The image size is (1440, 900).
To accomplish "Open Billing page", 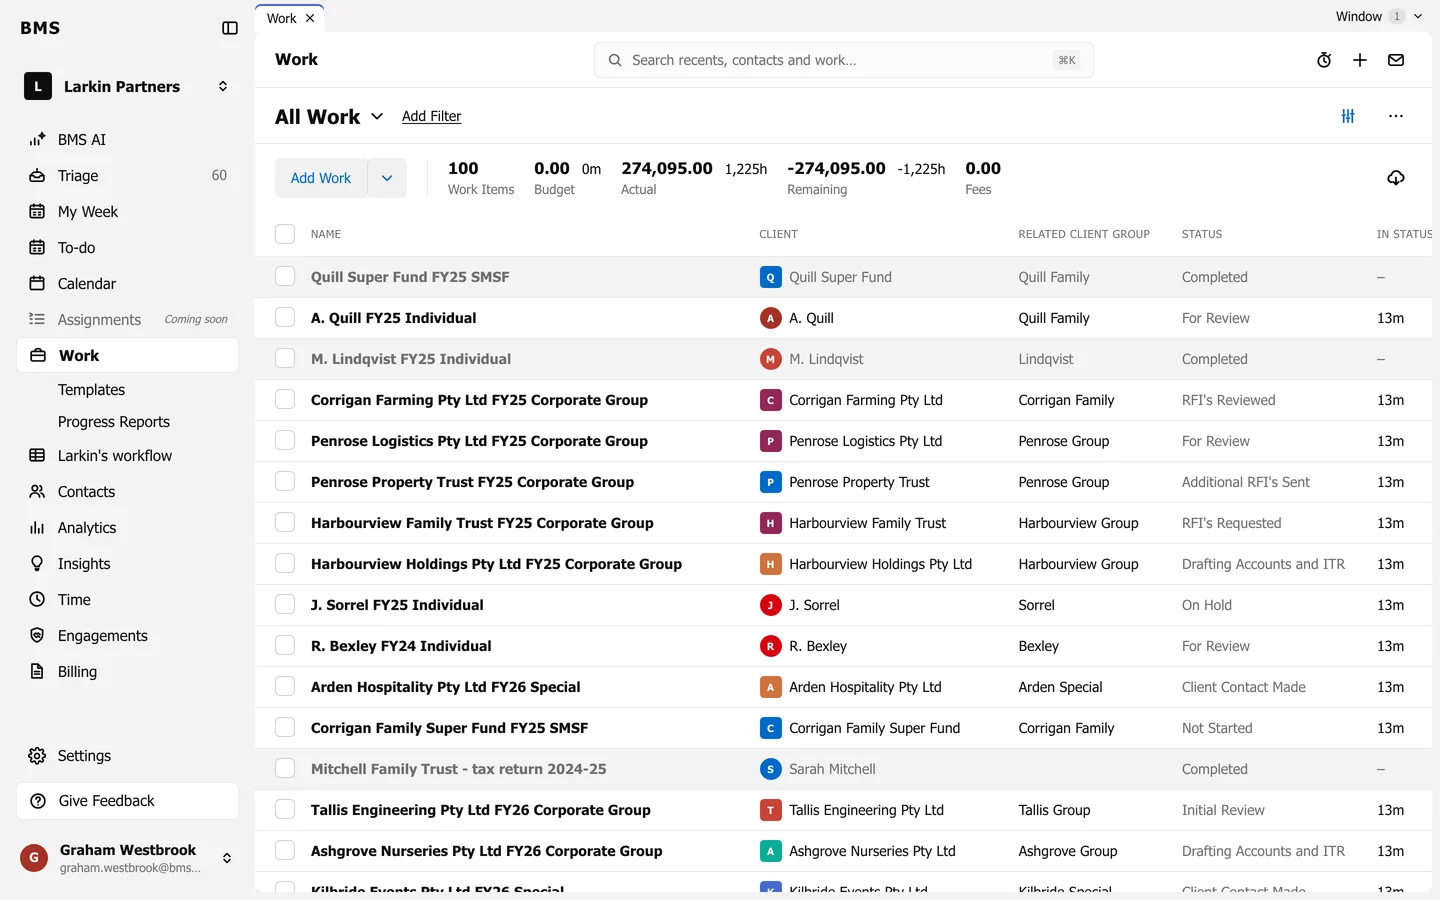I will (x=128, y=672).
